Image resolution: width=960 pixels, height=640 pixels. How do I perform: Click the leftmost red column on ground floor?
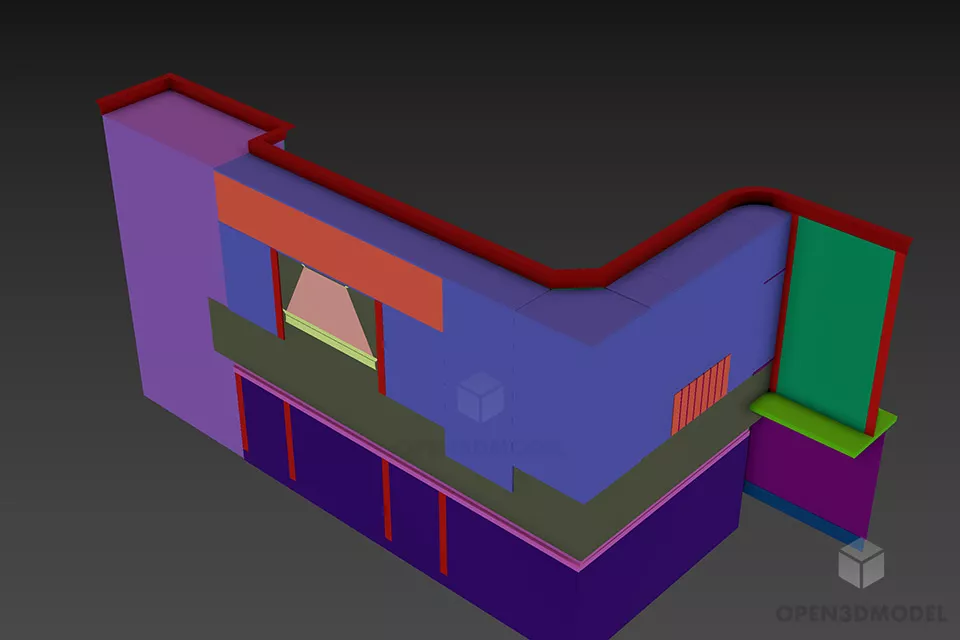[241, 412]
